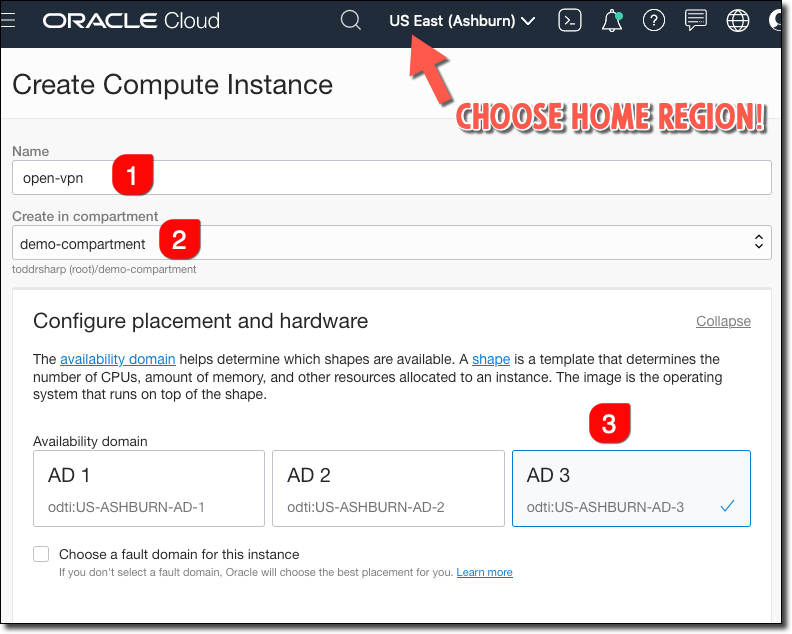Viewport: 792px width, 634px height.
Task: Open the Learn more link
Action: coord(484,572)
